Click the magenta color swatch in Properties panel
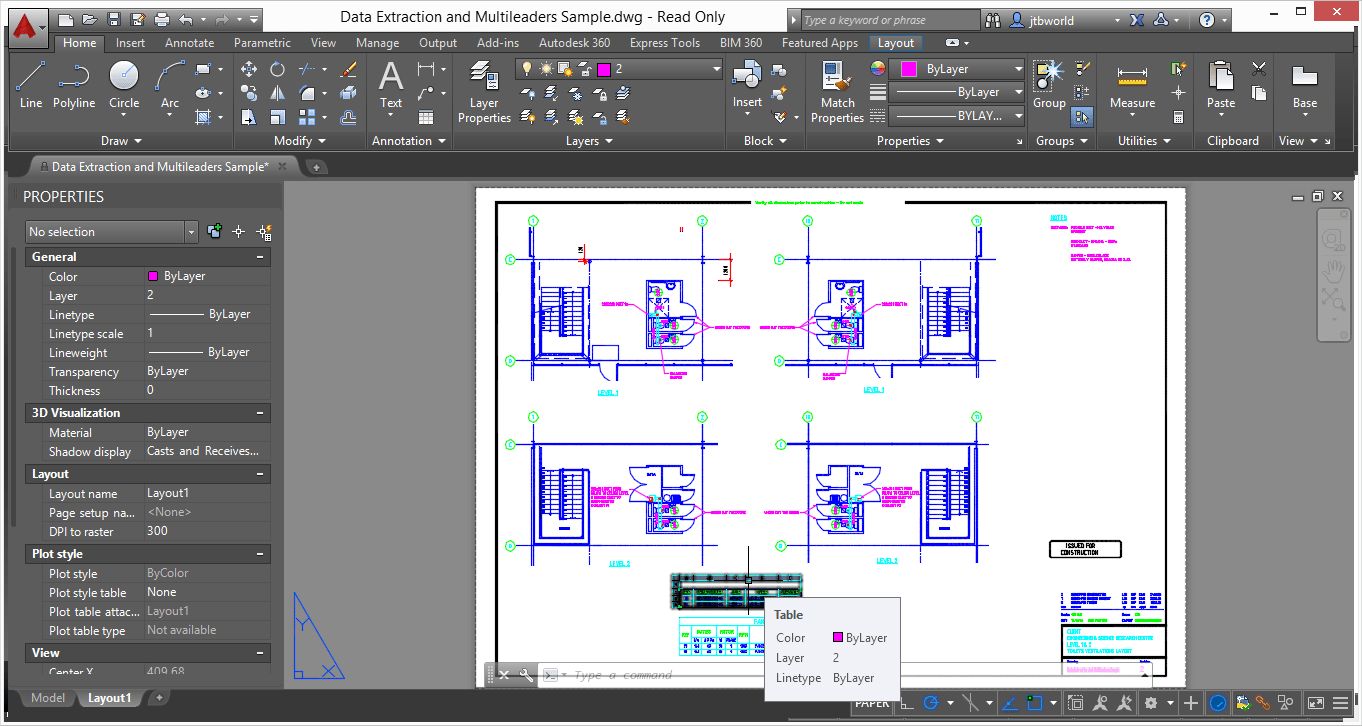 [x=911, y=68]
